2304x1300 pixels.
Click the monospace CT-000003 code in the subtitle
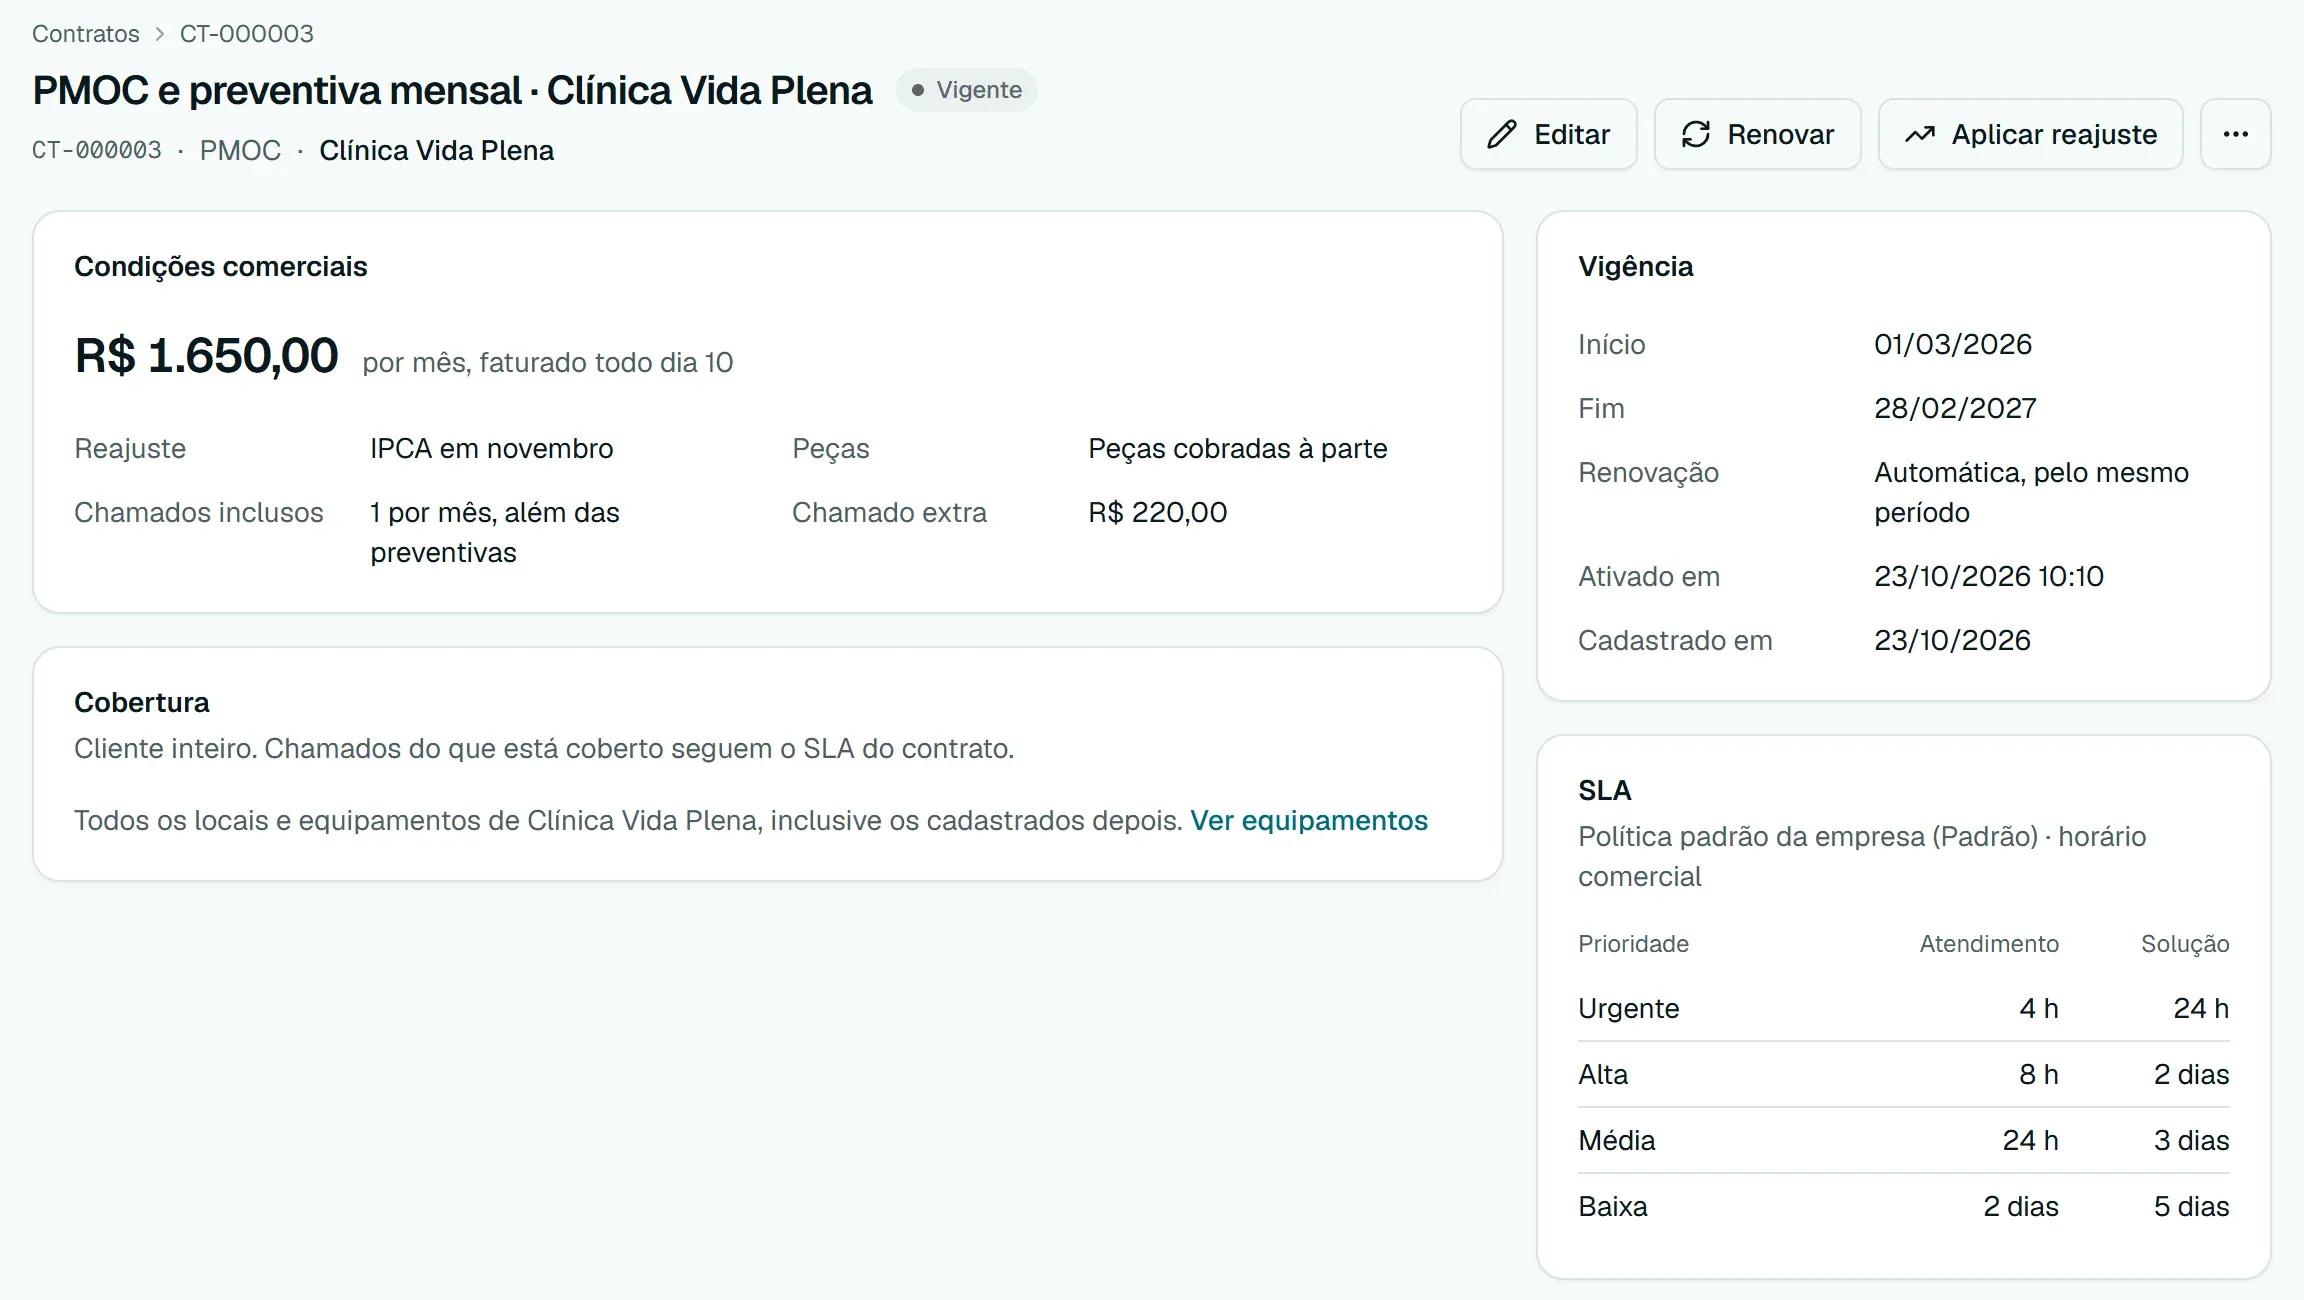pos(97,150)
